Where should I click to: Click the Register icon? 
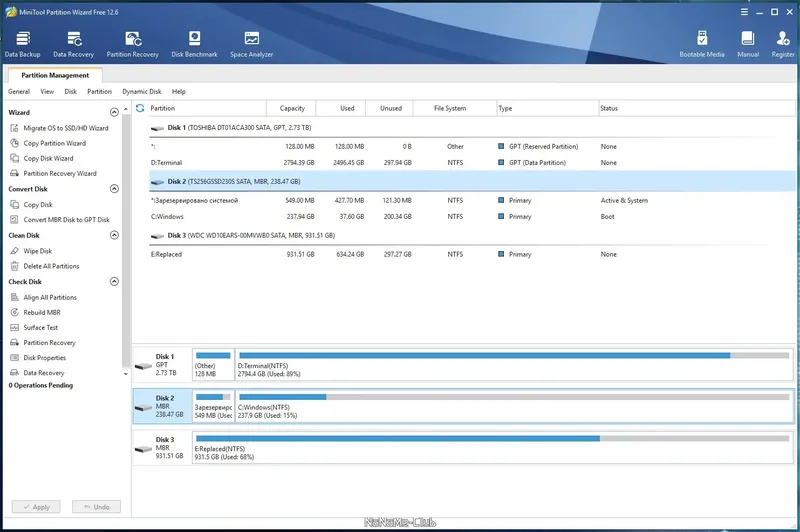(783, 42)
